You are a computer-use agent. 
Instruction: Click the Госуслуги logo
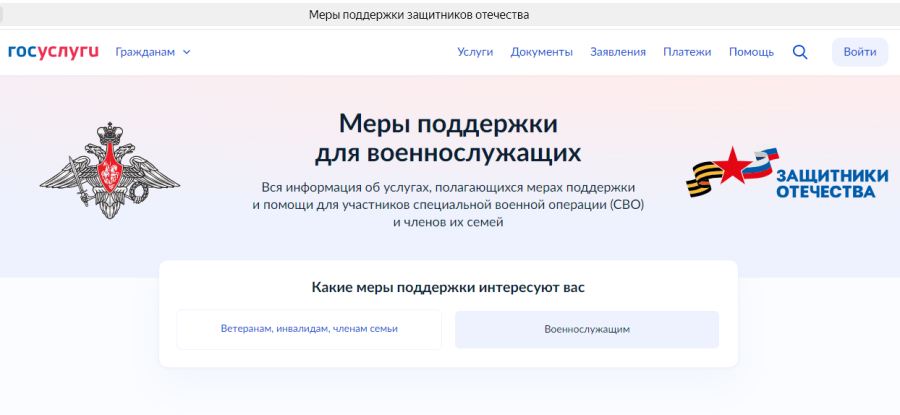[x=53, y=52]
